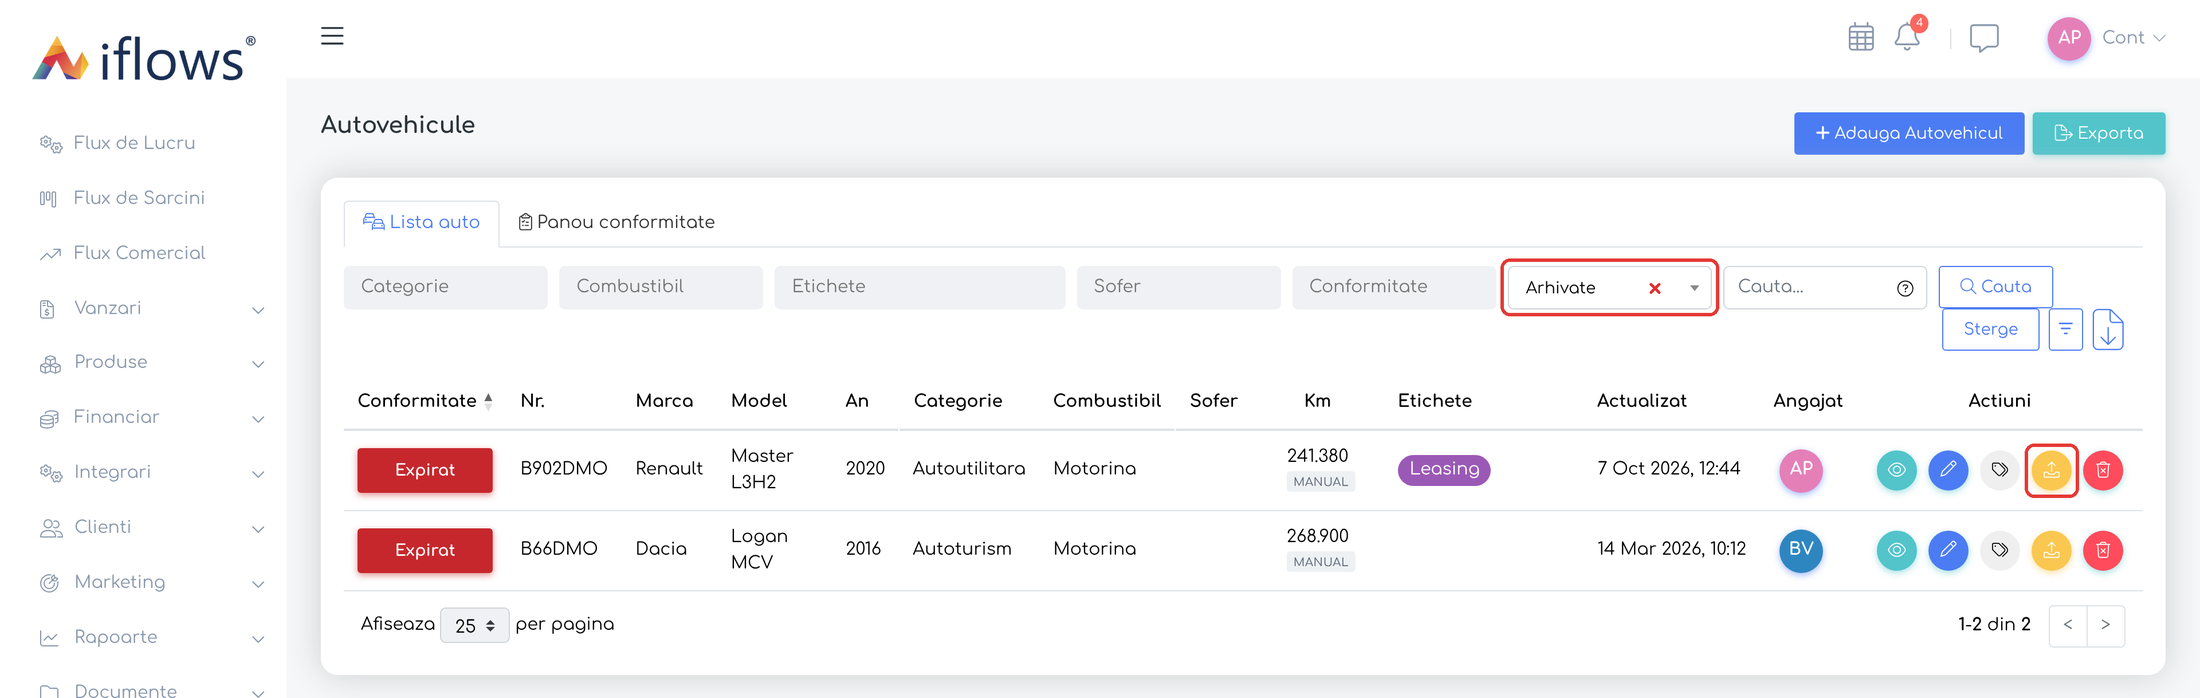Change rows per page from 25
This screenshot has width=2200, height=698.
475,625
